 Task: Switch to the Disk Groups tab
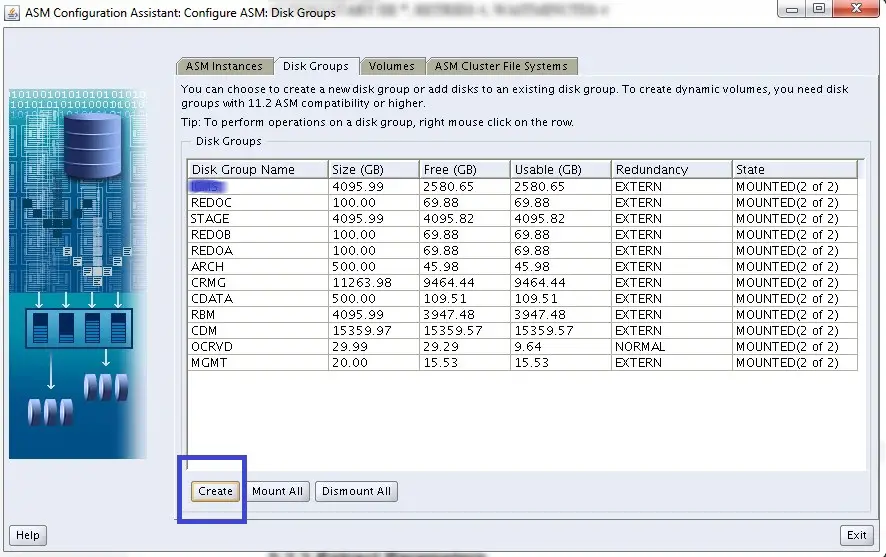coord(315,66)
